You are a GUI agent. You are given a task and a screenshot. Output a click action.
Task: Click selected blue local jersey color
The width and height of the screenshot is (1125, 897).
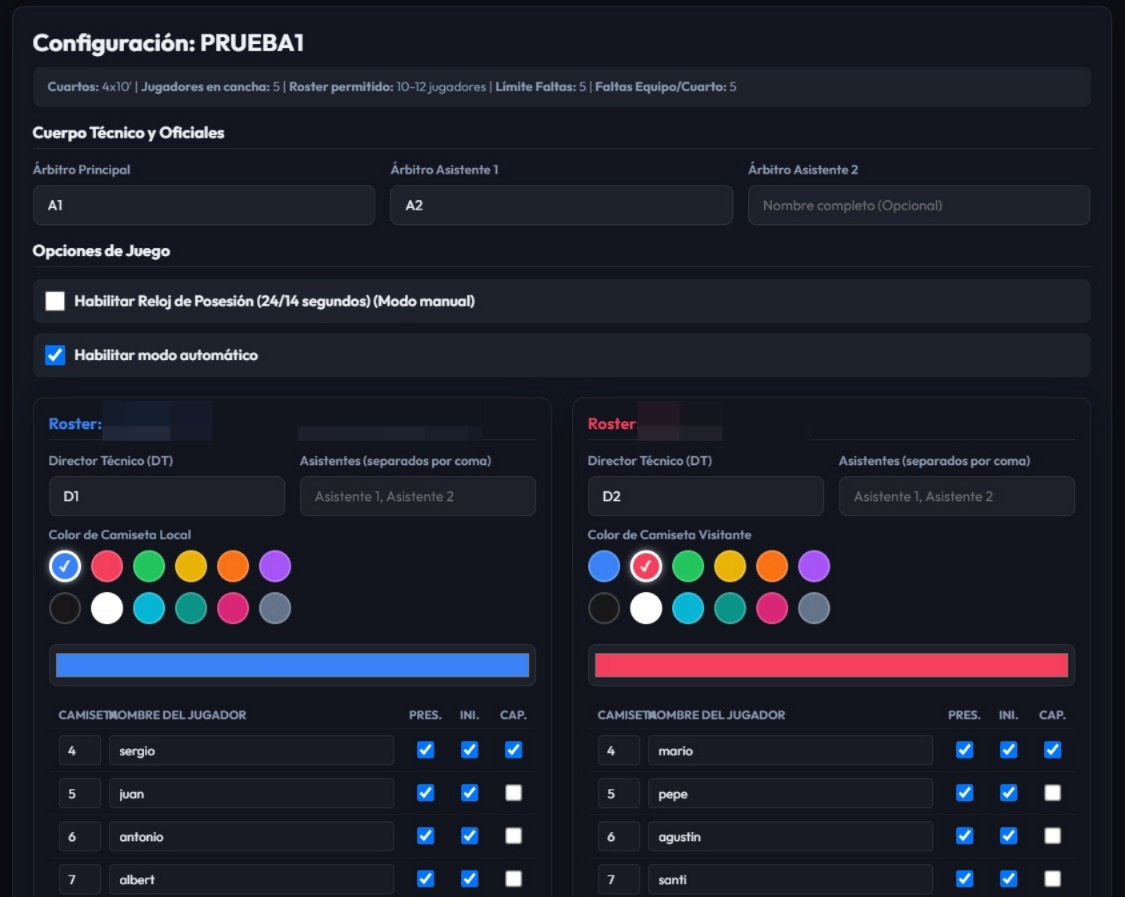tap(65, 566)
